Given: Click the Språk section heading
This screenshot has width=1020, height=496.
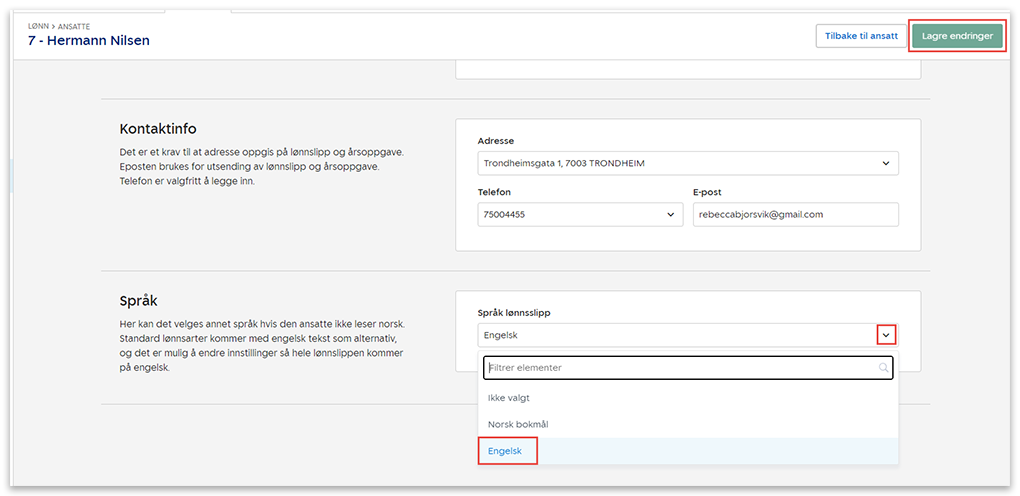Looking at the screenshot, I should click(138, 300).
